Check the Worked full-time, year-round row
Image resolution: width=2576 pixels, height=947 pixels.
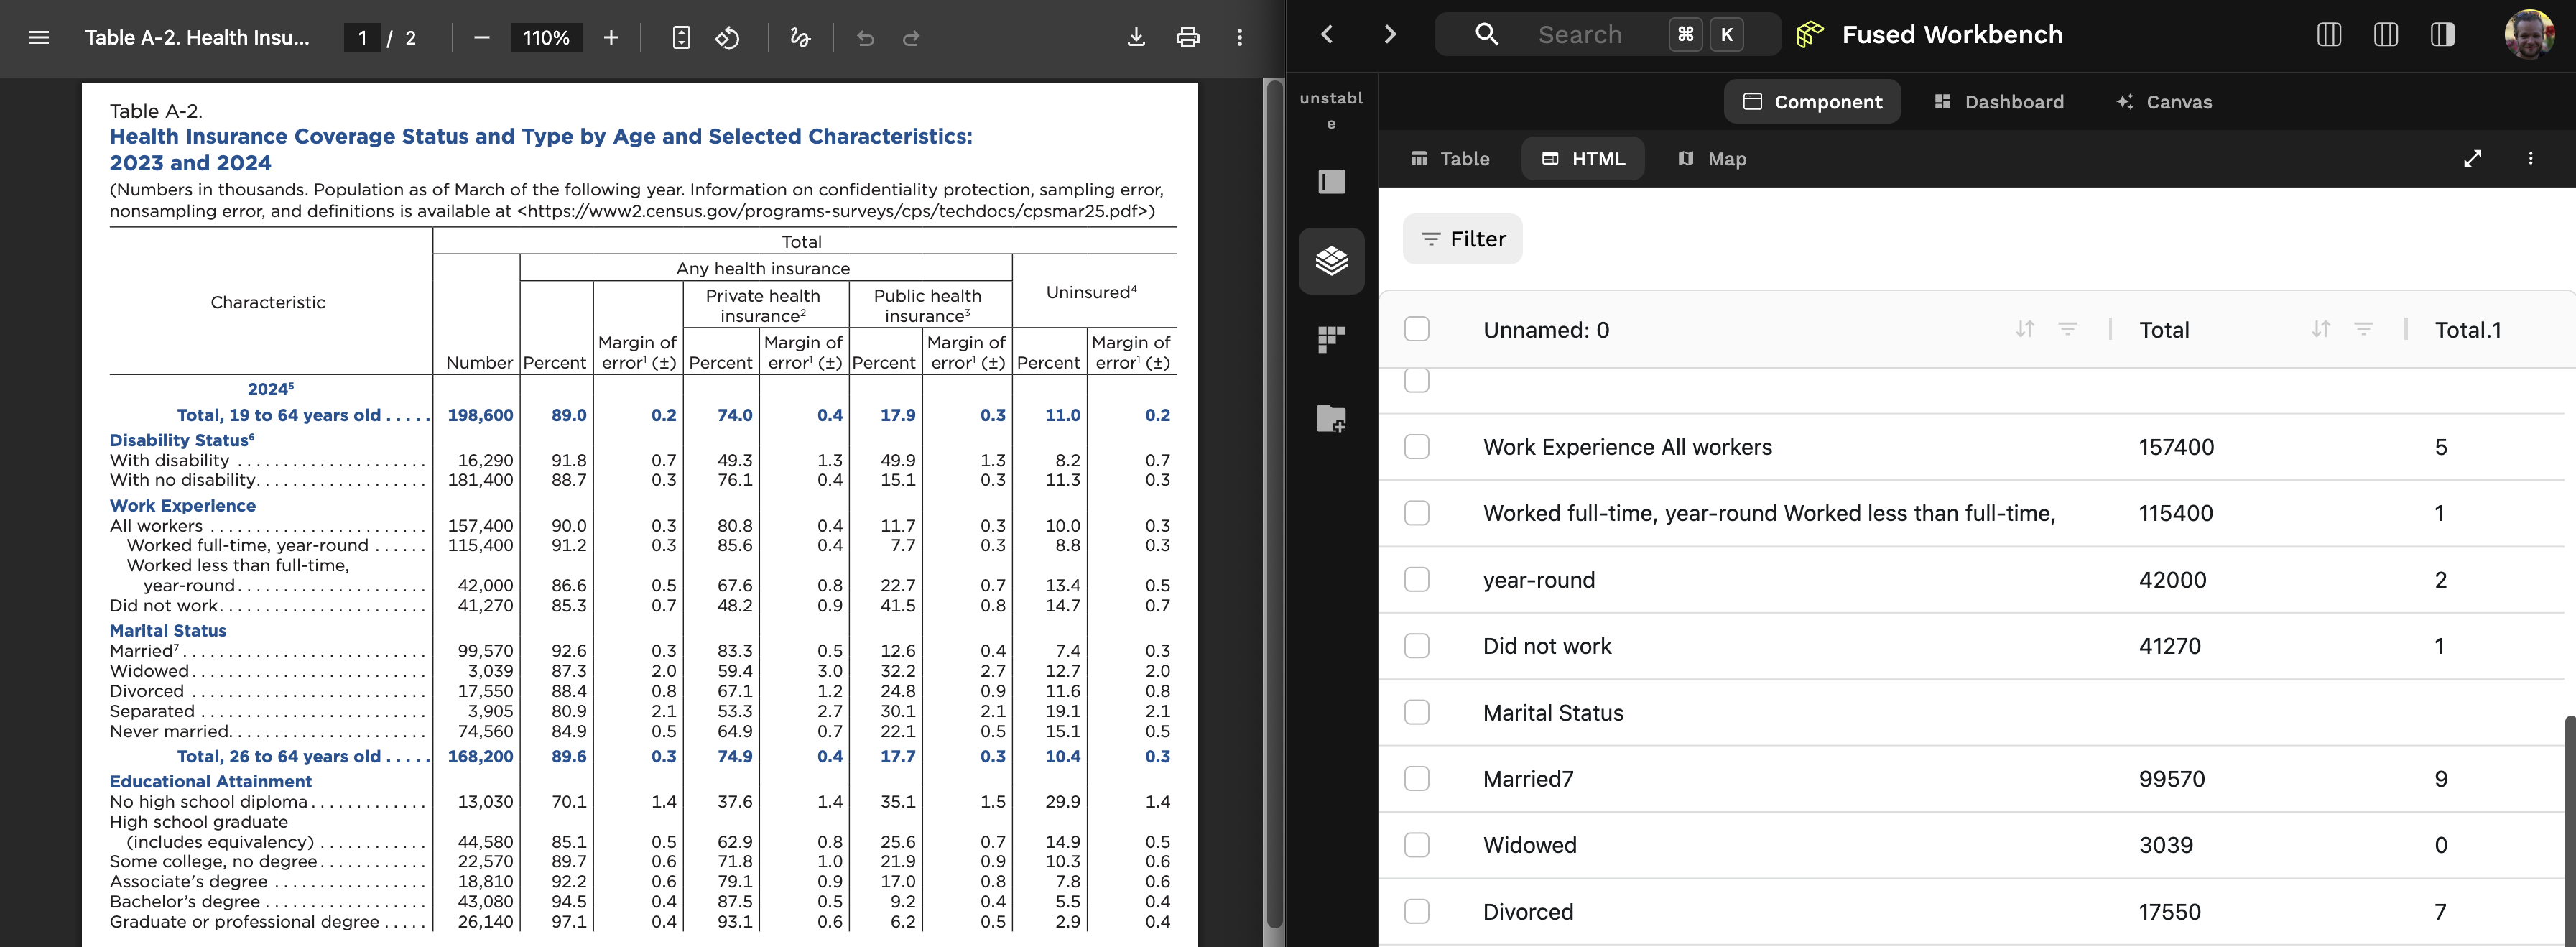click(1417, 513)
